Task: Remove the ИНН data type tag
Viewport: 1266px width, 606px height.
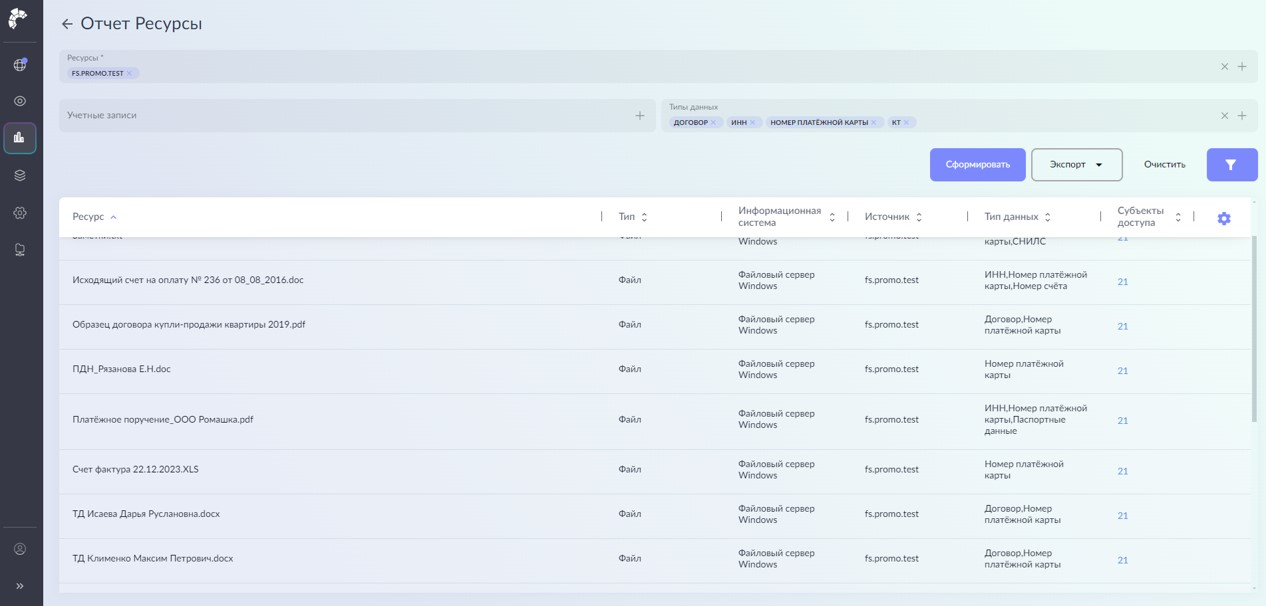Action: pyautogui.click(x=753, y=123)
